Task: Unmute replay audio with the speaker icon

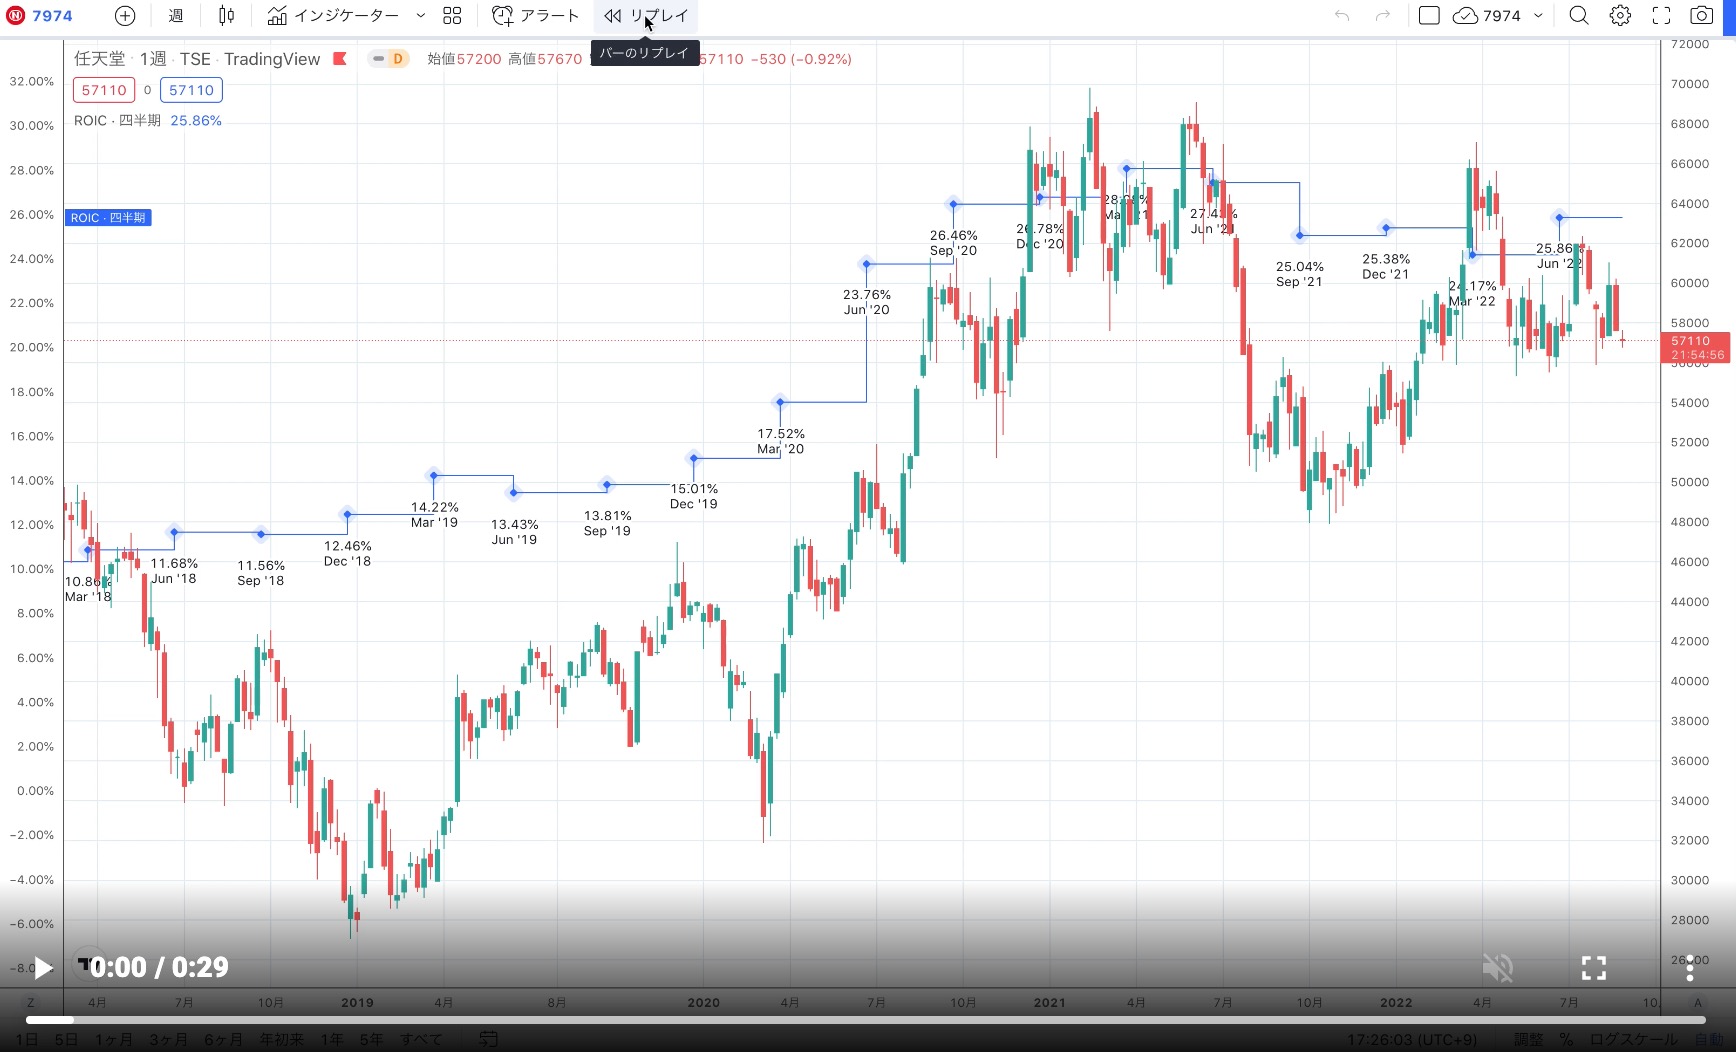Action: click(1497, 967)
